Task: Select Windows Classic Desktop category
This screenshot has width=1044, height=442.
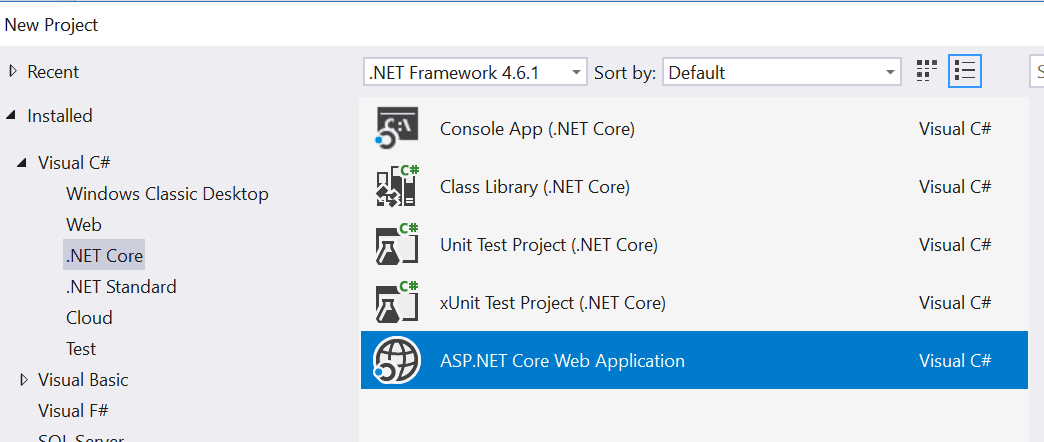Action: pos(167,194)
